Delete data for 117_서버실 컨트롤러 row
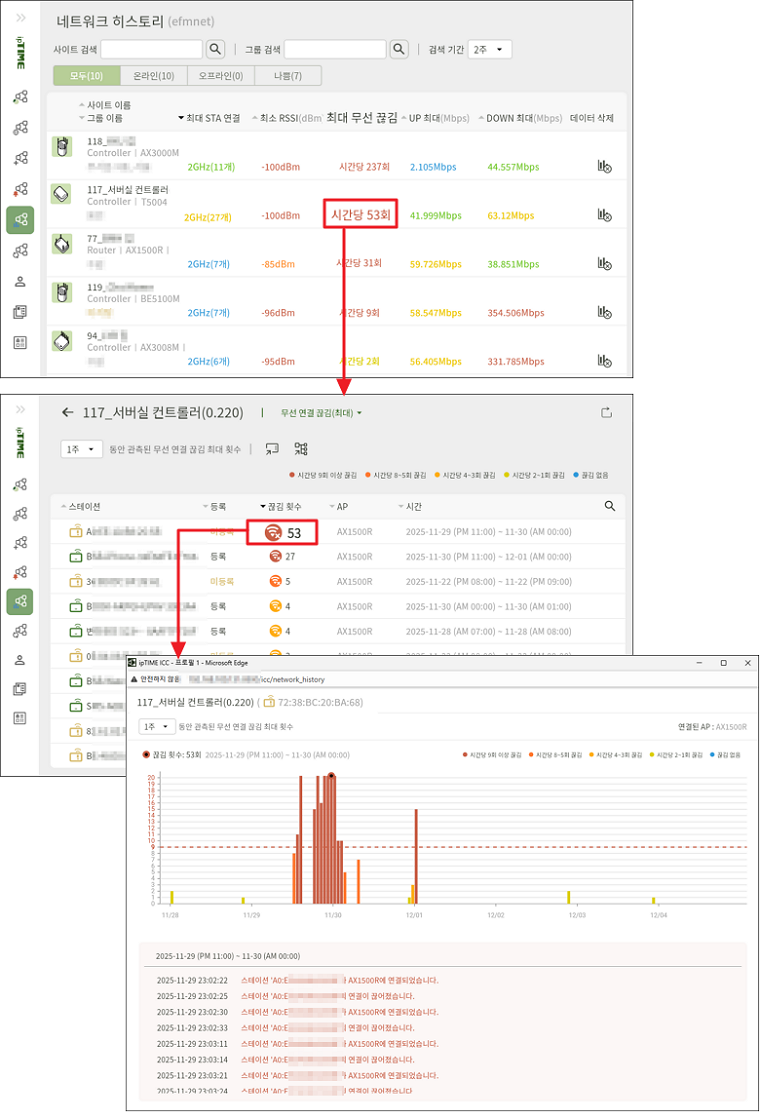Image resolution: width=760 pixels, height=1119 pixels. [x=604, y=214]
